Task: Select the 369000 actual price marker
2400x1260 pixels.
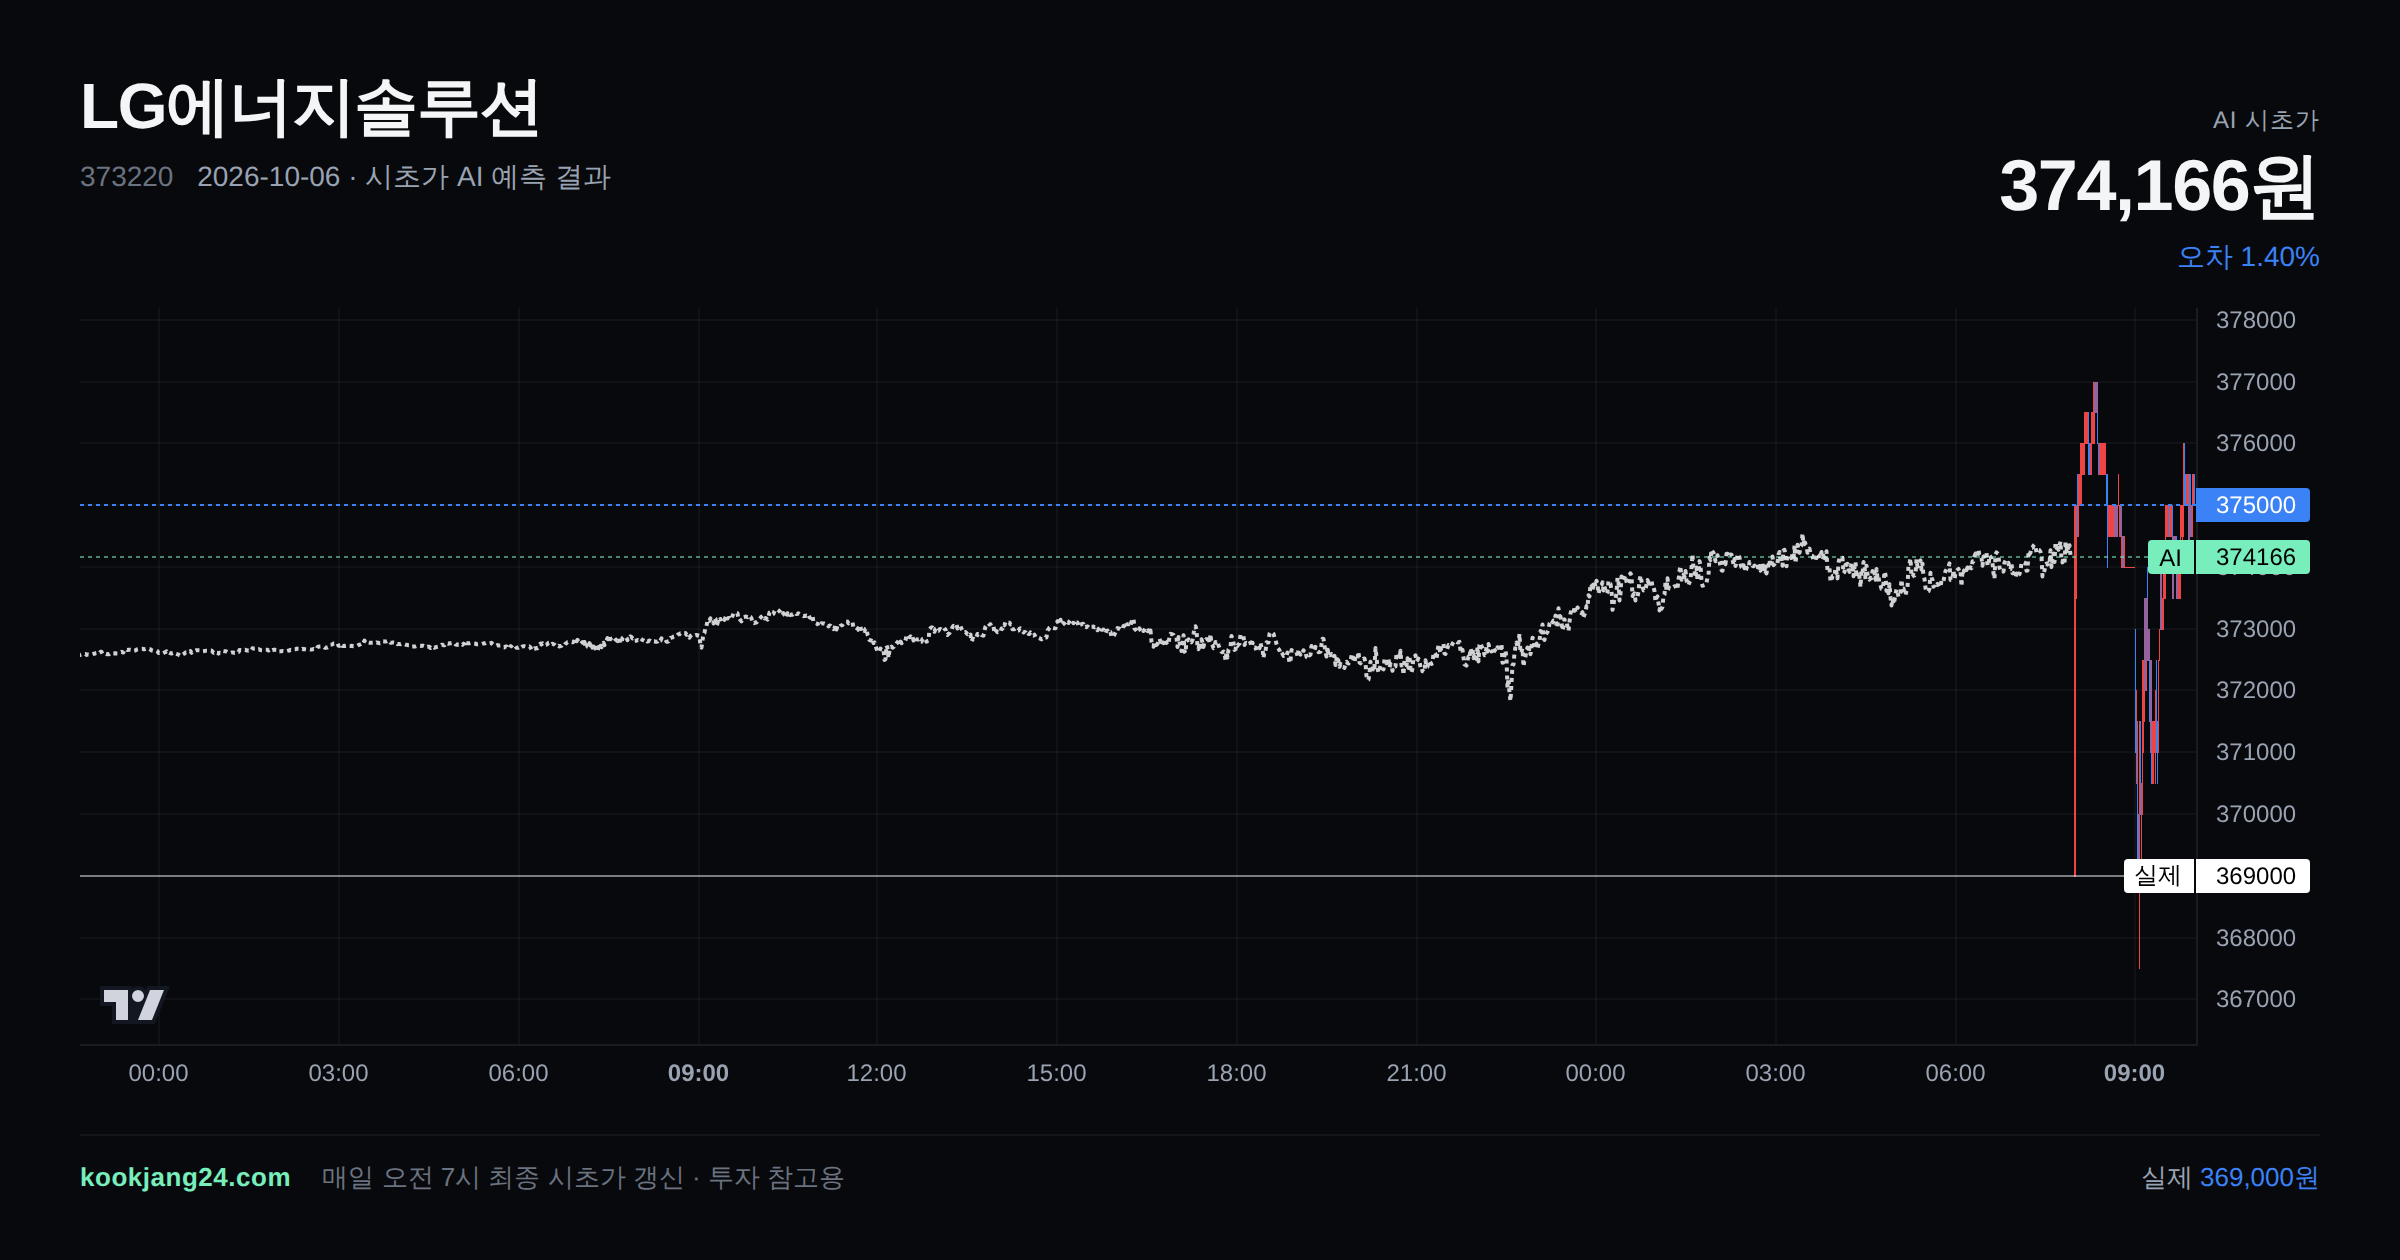Action: (x=2253, y=876)
